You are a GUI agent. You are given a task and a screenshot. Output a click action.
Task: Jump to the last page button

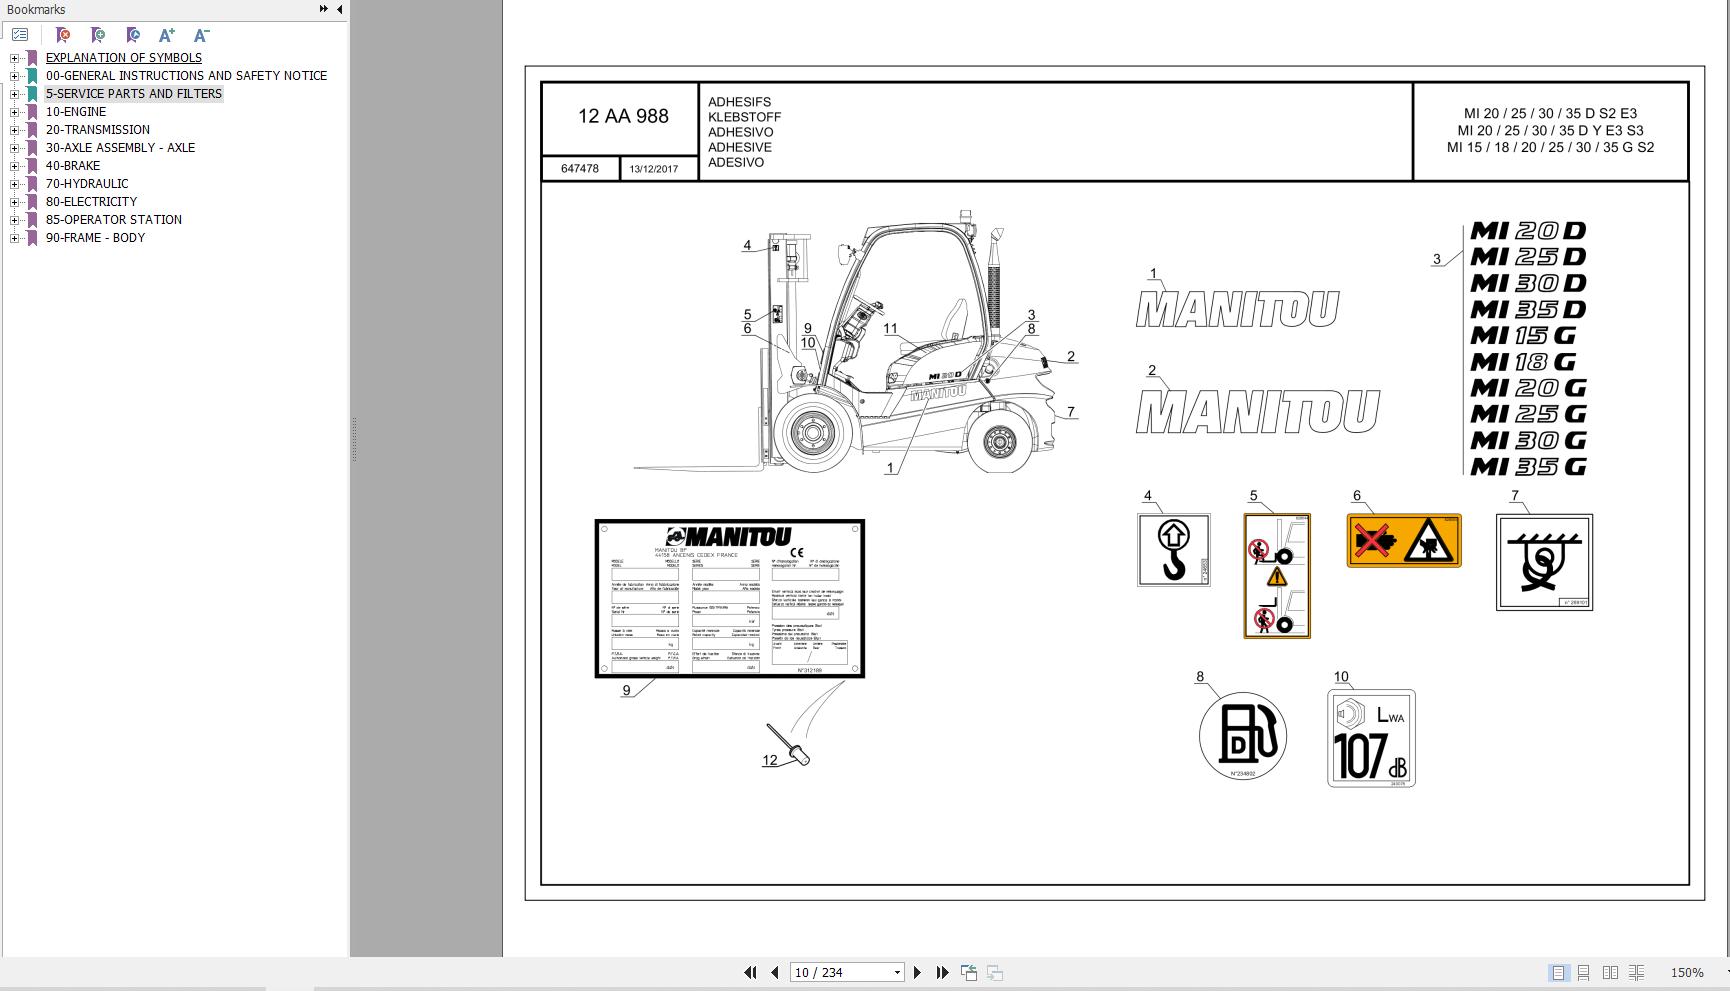click(941, 972)
